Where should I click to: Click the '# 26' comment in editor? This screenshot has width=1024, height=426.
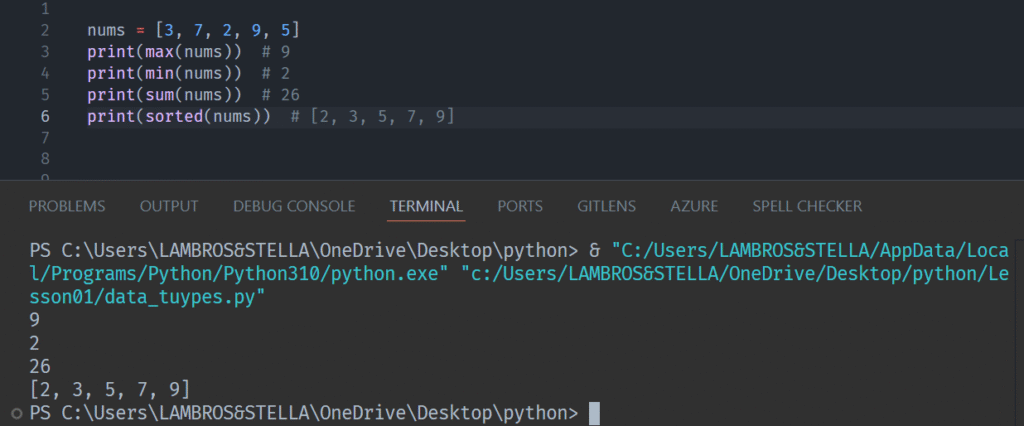(x=281, y=95)
